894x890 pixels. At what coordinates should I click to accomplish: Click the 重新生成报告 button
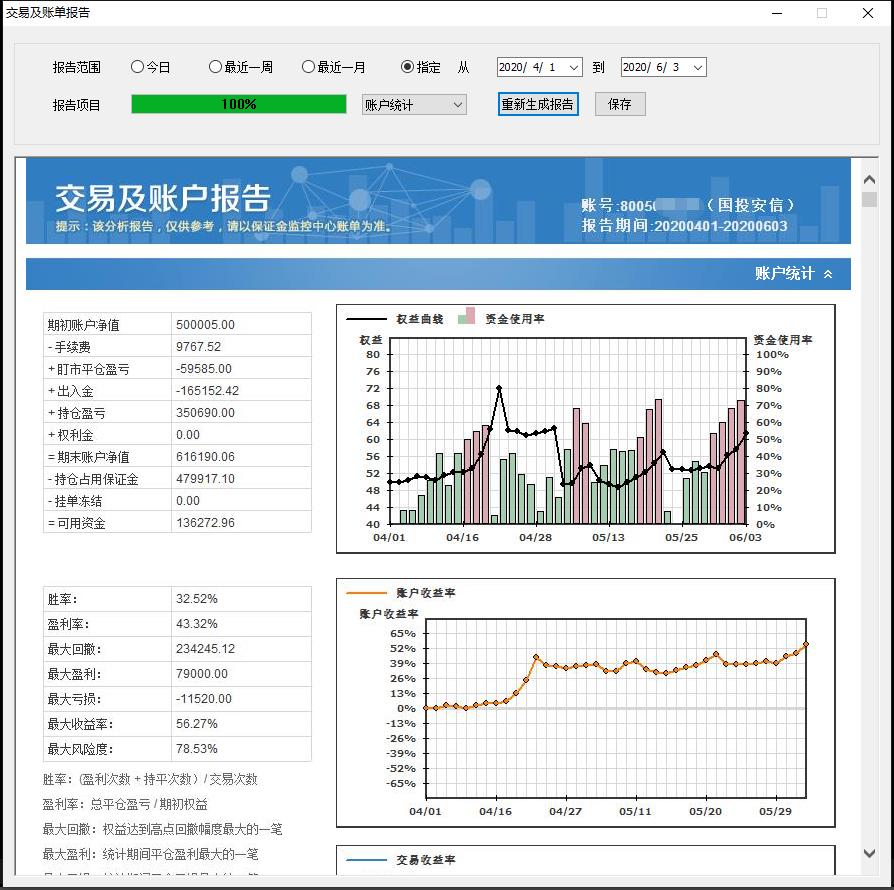pos(538,104)
